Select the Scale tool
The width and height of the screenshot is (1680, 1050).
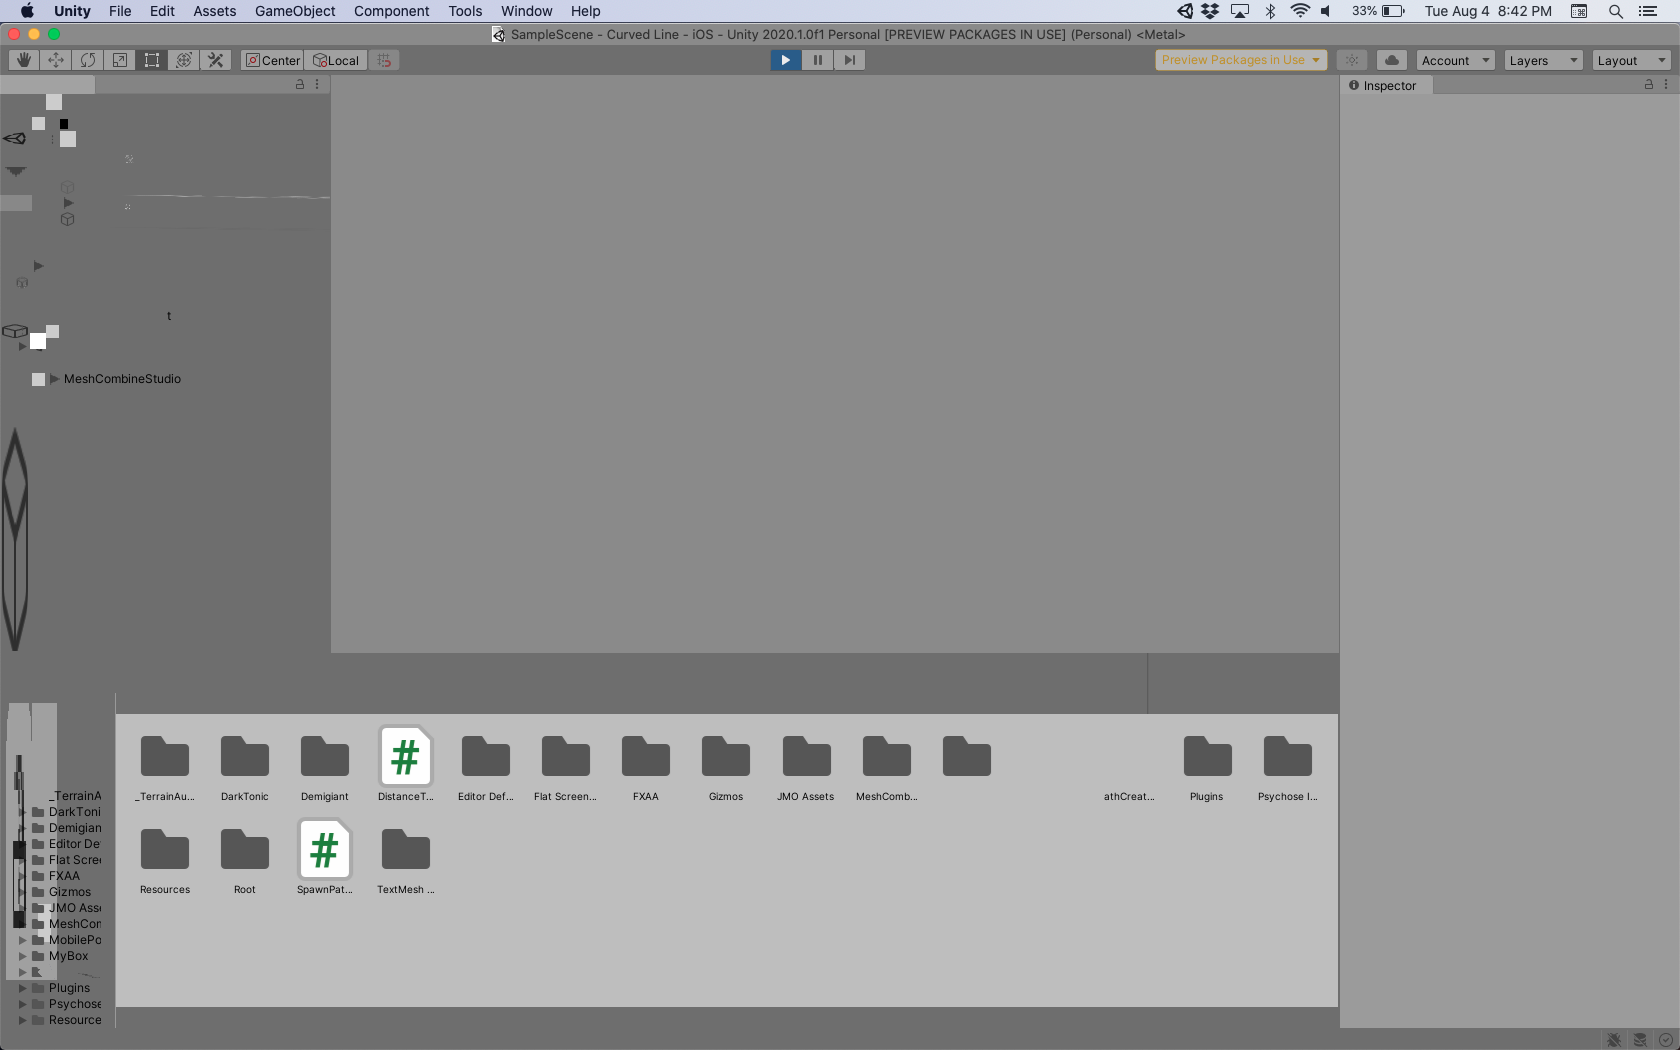point(120,60)
